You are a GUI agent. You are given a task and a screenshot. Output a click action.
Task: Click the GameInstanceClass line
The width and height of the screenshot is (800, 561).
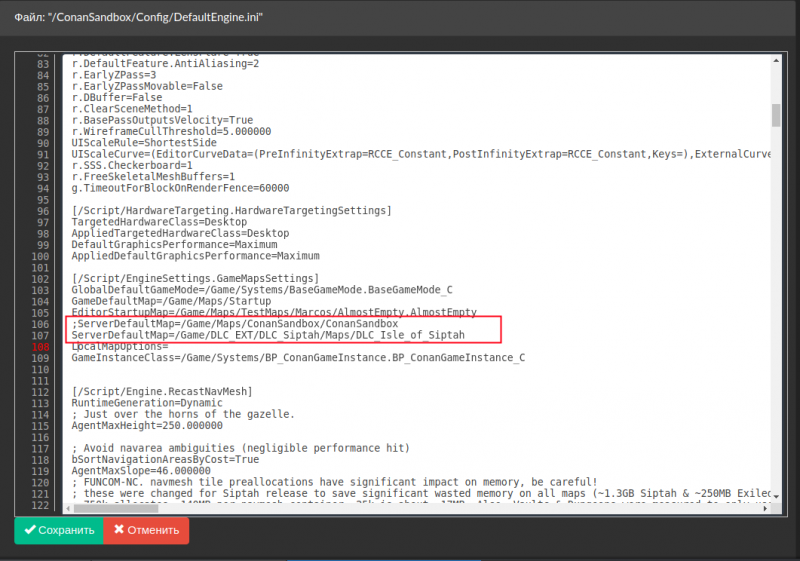click(x=298, y=358)
